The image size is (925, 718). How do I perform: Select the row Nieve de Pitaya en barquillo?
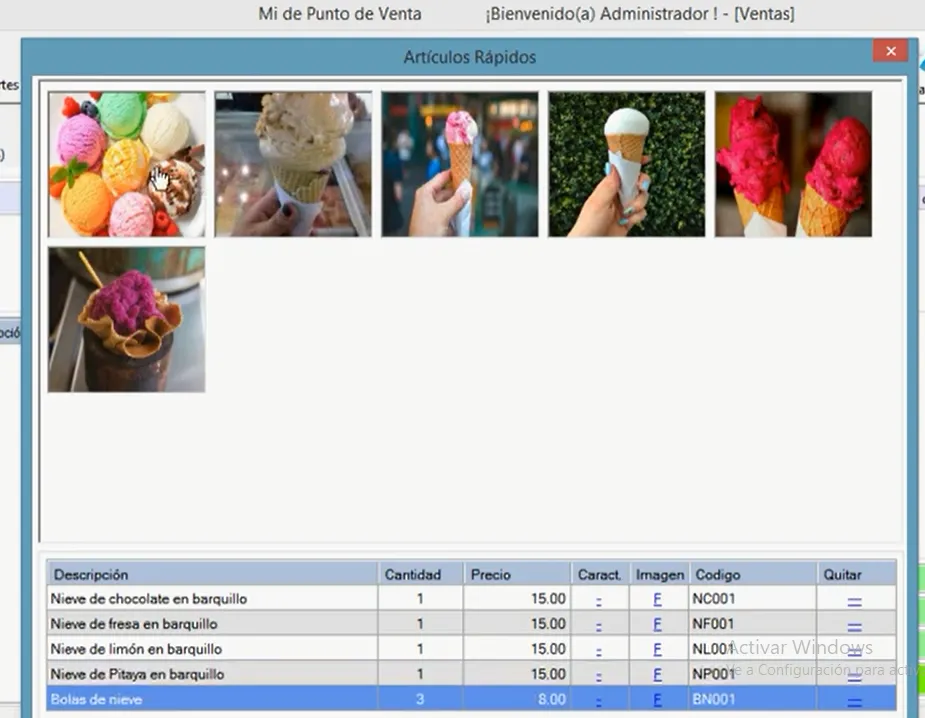210,673
